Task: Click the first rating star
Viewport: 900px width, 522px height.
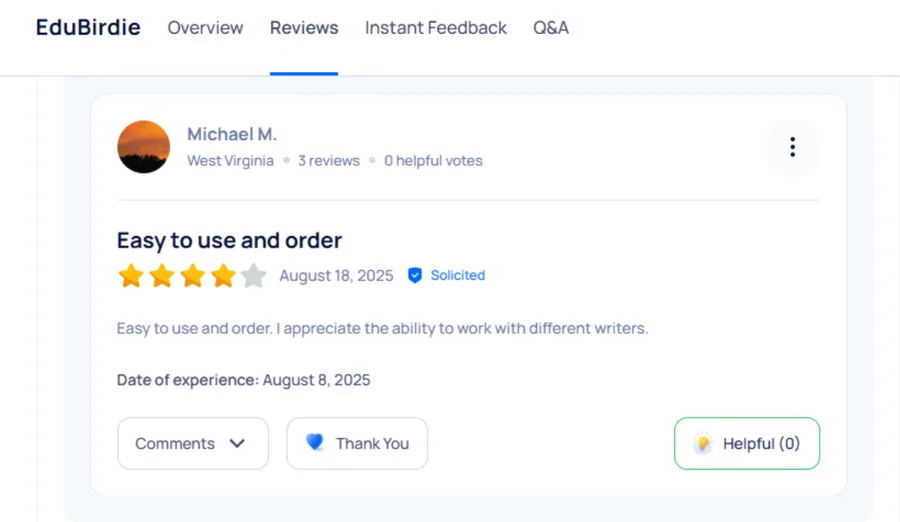Action: 131,275
